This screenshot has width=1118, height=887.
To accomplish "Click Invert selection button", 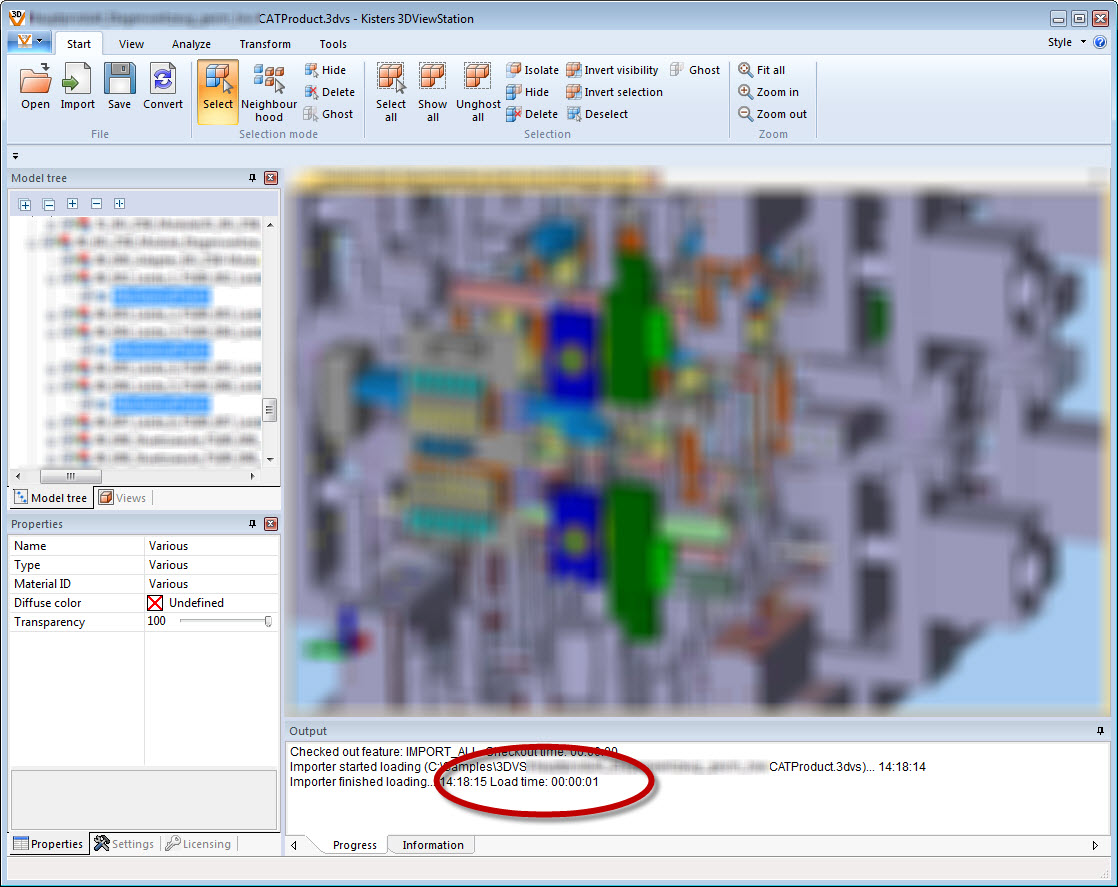I will [x=614, y=92].
